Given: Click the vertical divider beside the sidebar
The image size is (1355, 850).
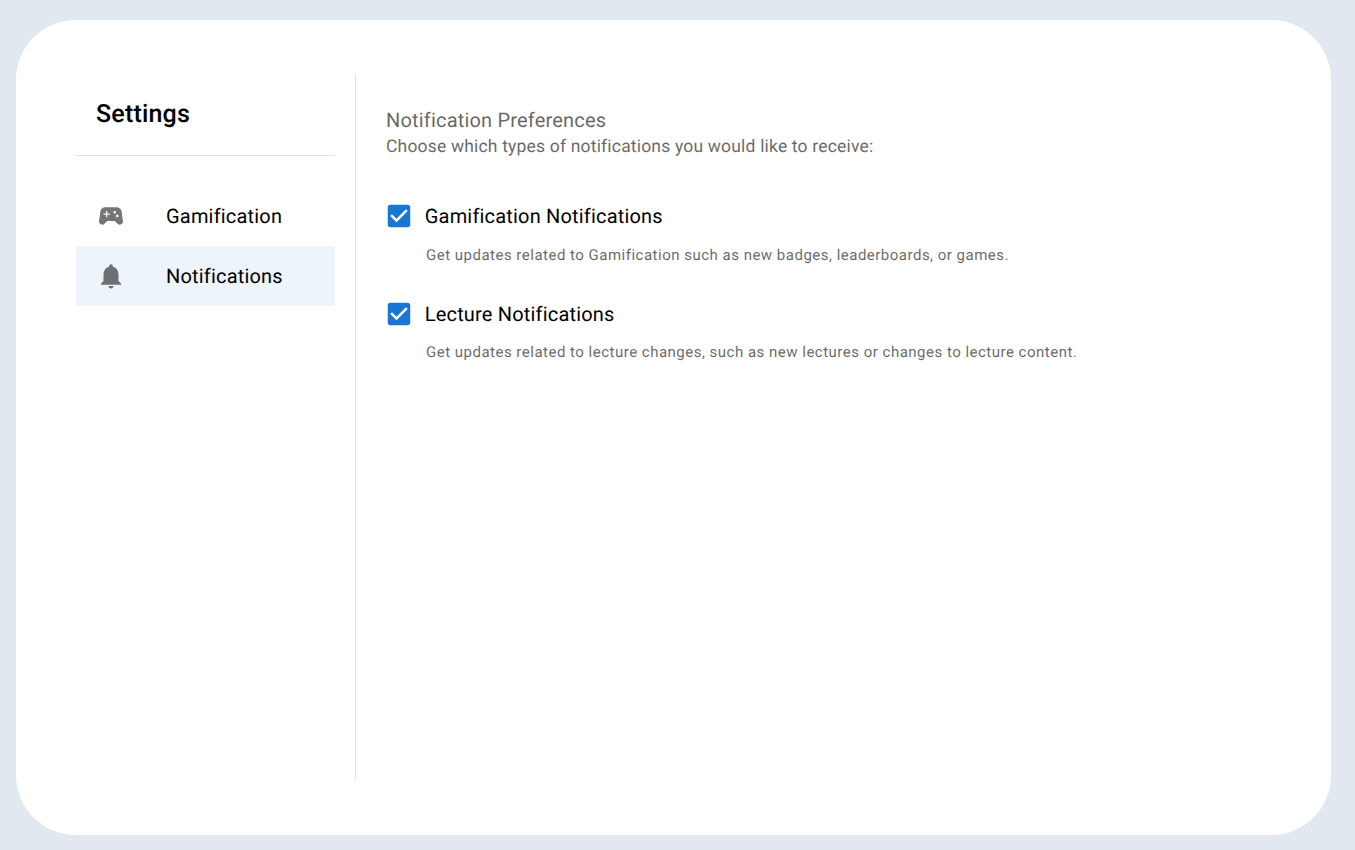Looking at the screenshot, I should tap(355, 427).
